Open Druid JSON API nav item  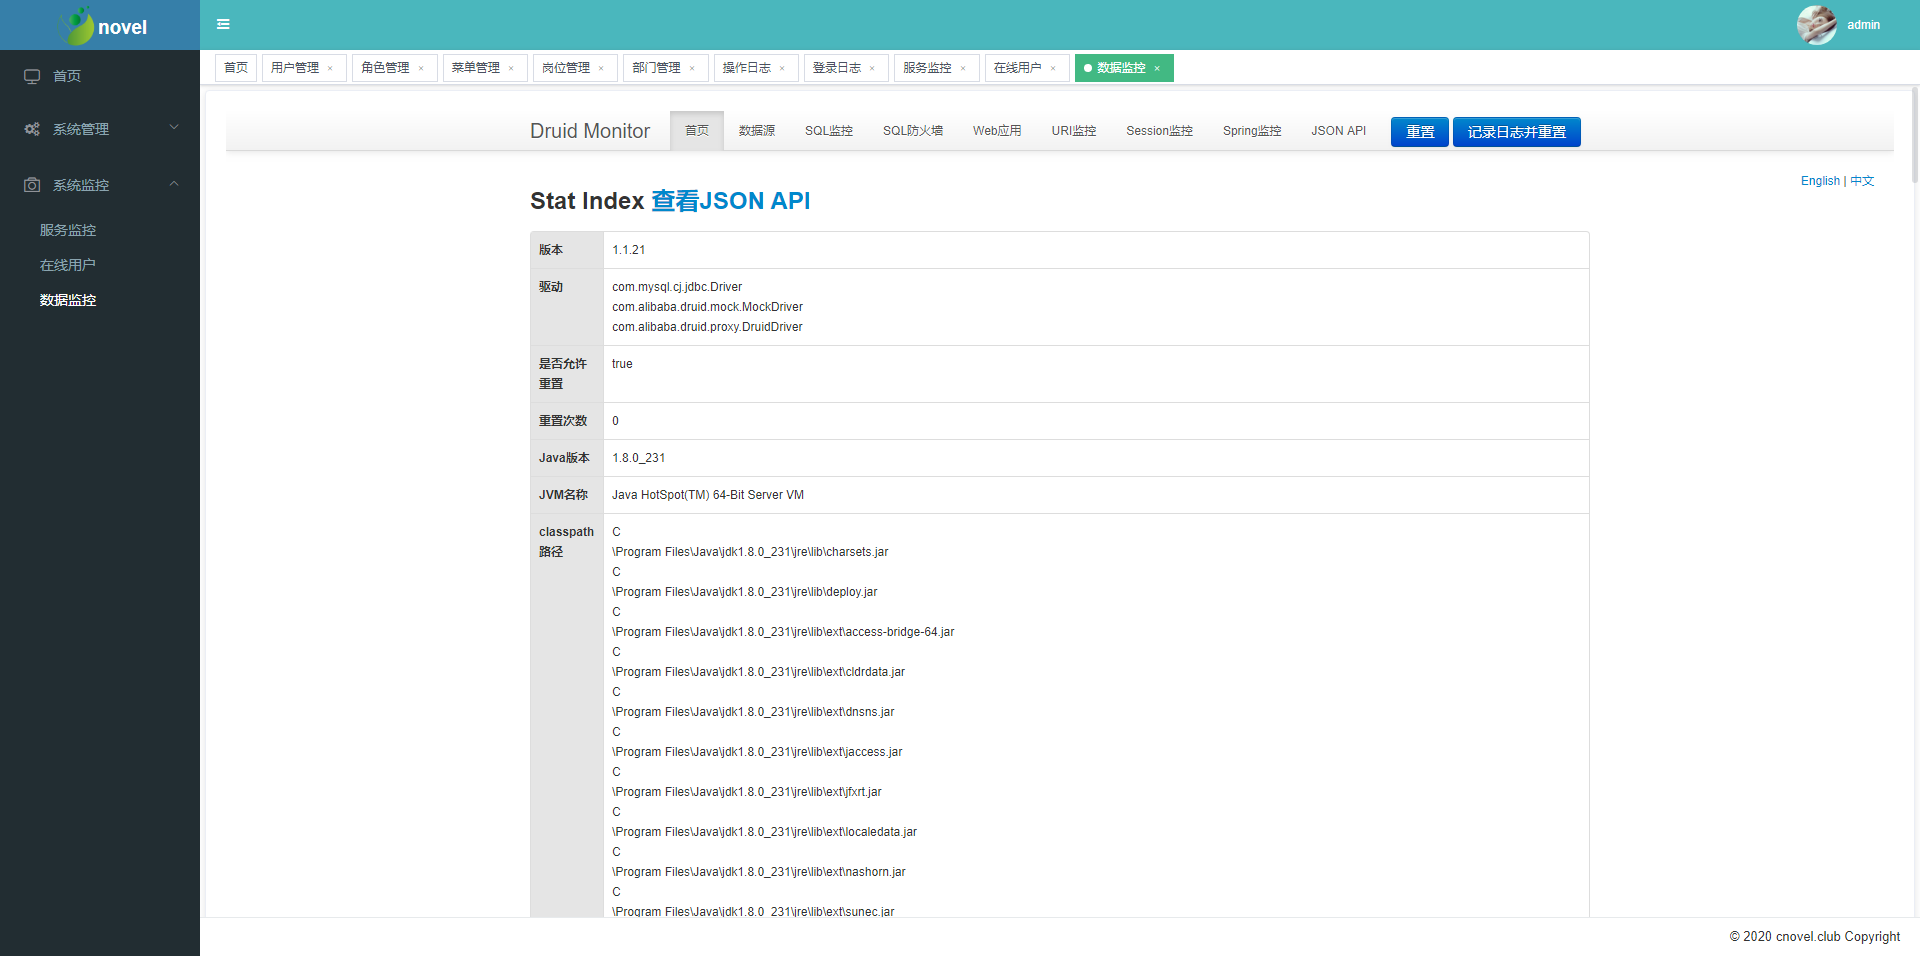[x=1339, y=131]
